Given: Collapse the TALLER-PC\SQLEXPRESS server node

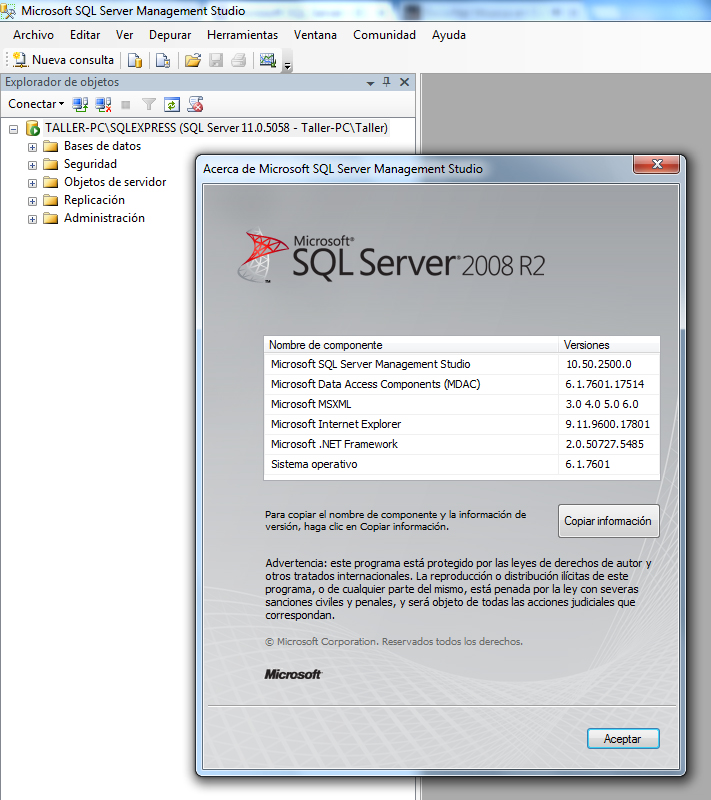Looking at the screenshot, I should click(x=14, y=129).
